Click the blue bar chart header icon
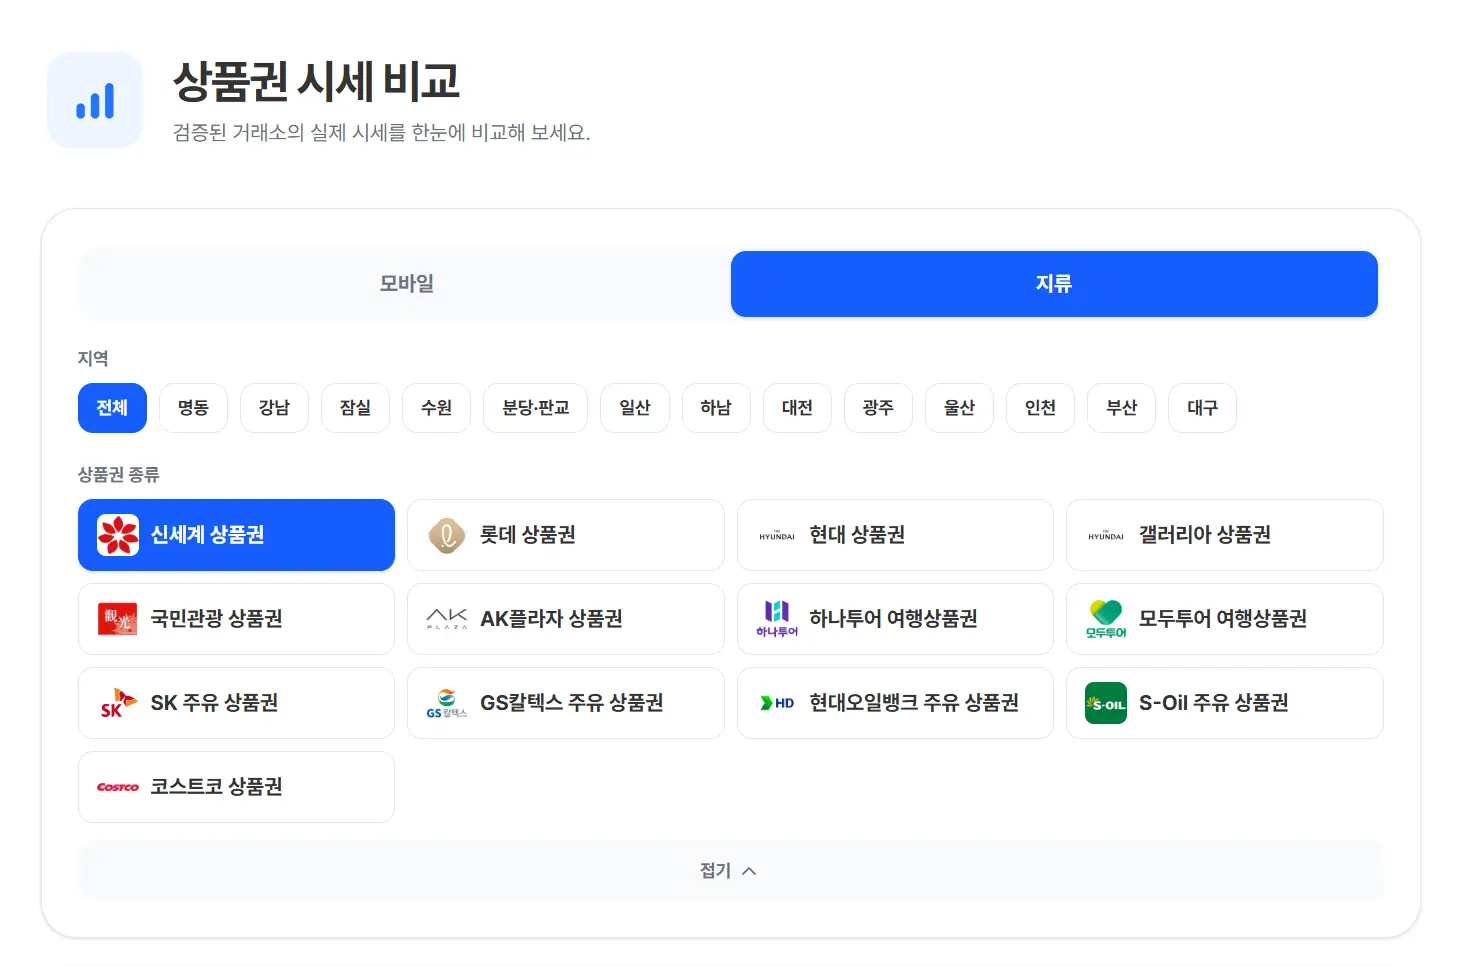The height and width of the screenshot is (967, 1471). (95, 100)
